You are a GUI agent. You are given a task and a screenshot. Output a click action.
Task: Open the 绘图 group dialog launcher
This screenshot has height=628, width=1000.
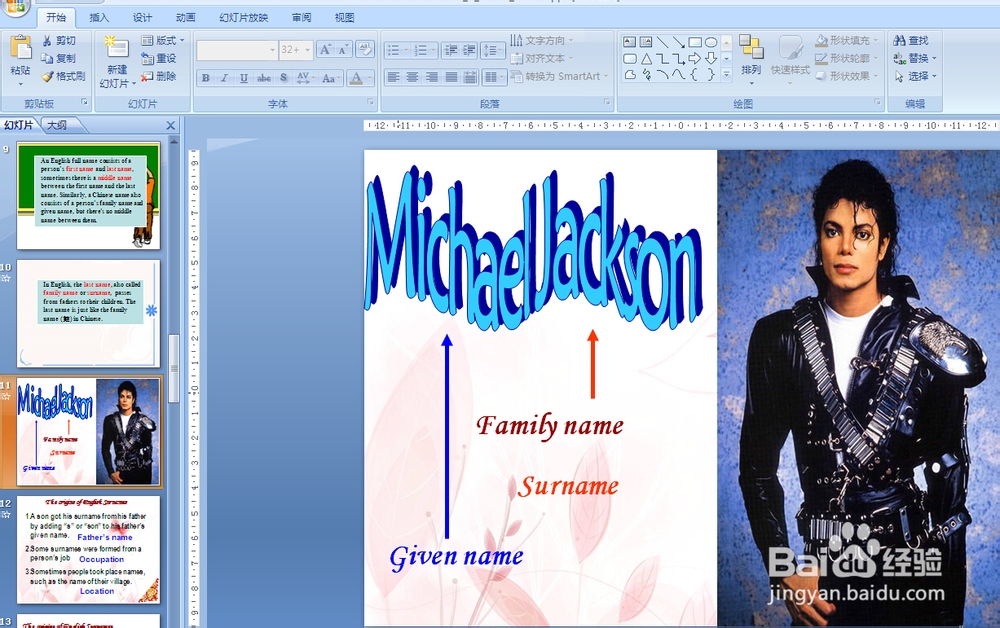878,102
